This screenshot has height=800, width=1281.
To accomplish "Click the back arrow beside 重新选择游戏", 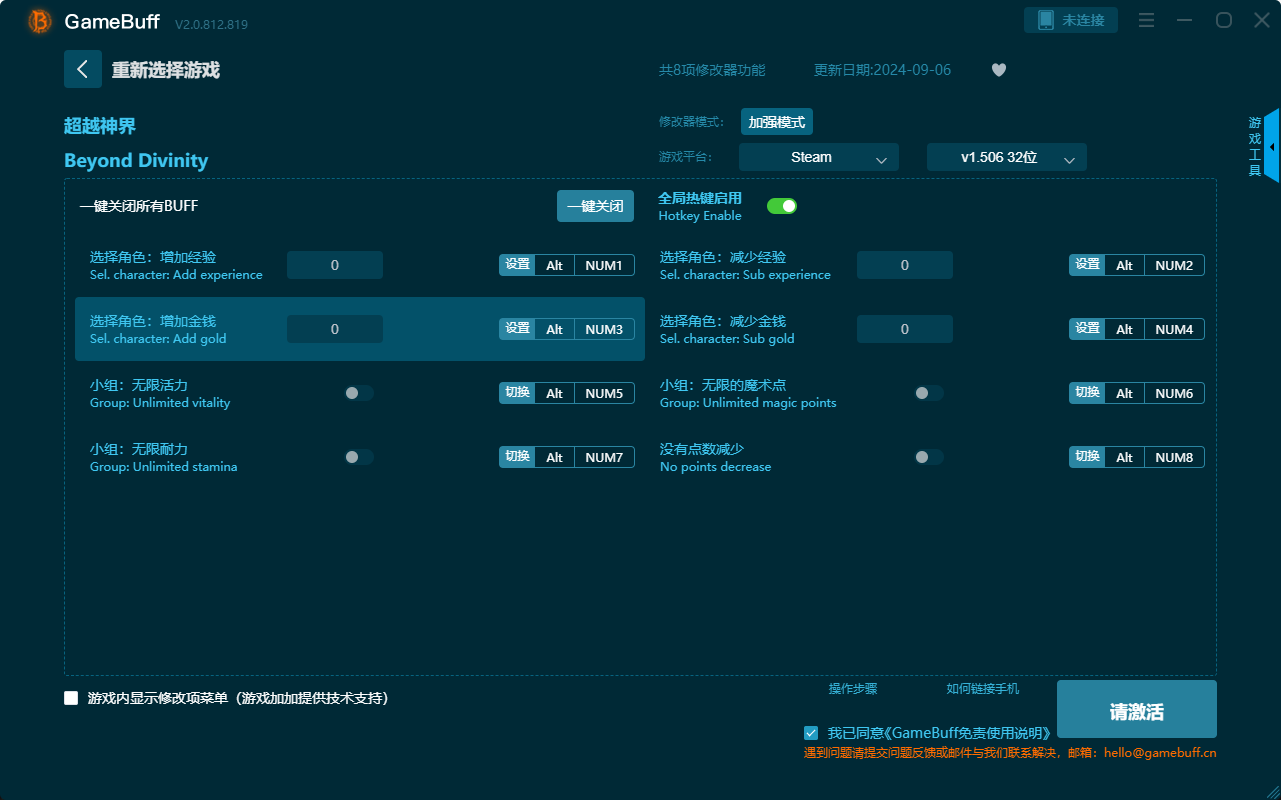I will point(83,69).
